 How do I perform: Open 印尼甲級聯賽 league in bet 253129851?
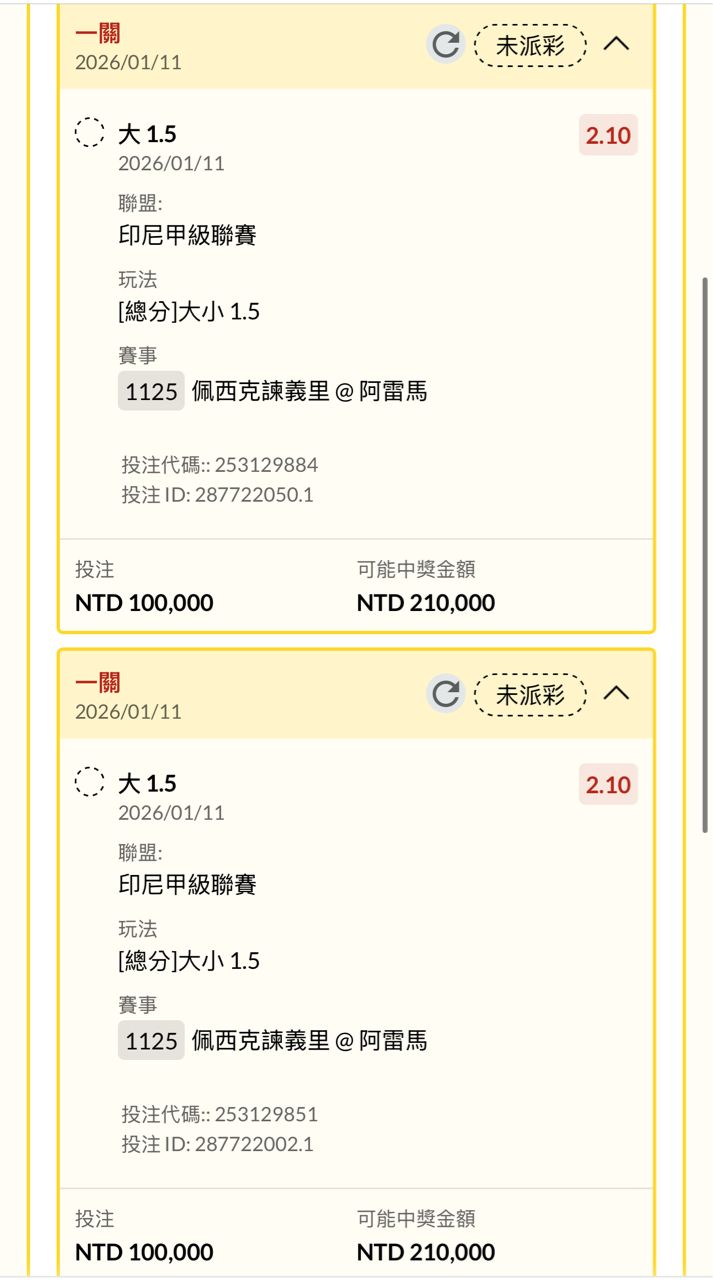pos(187,885)
